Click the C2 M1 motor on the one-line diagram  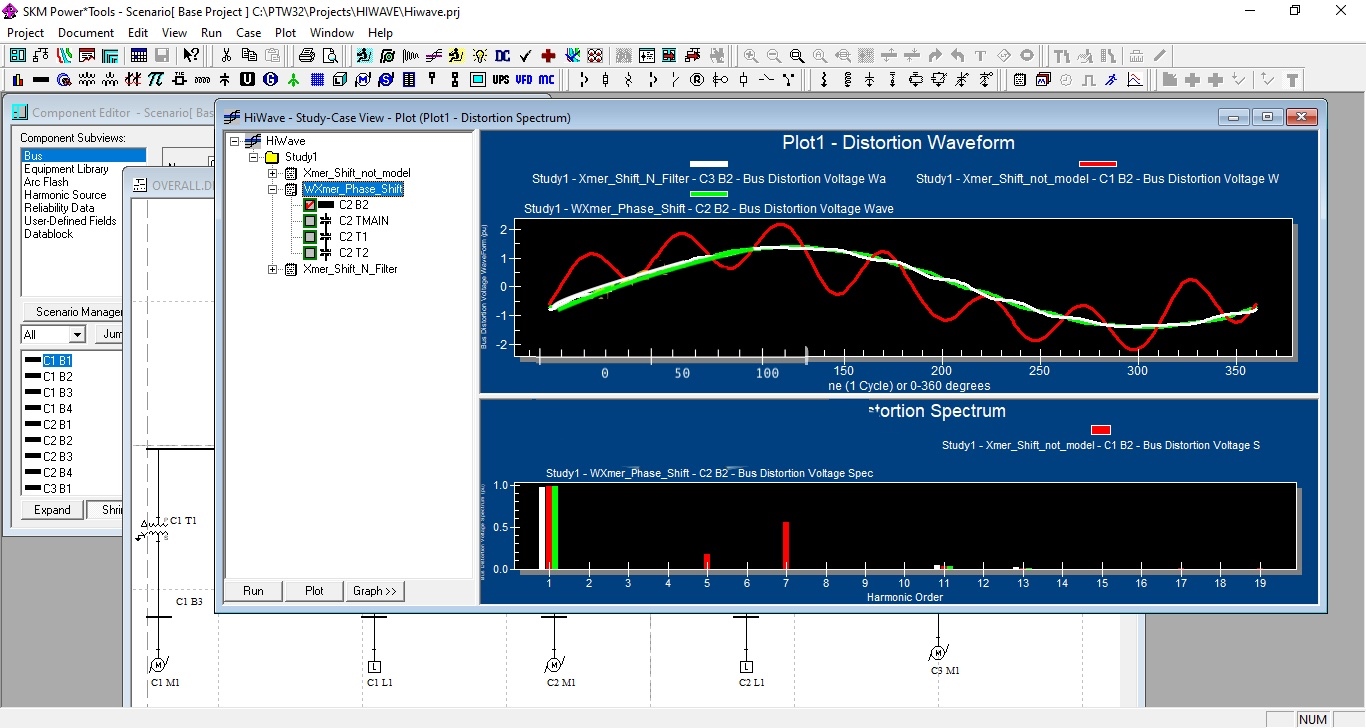pyautogui.click(x=554, y=666)
